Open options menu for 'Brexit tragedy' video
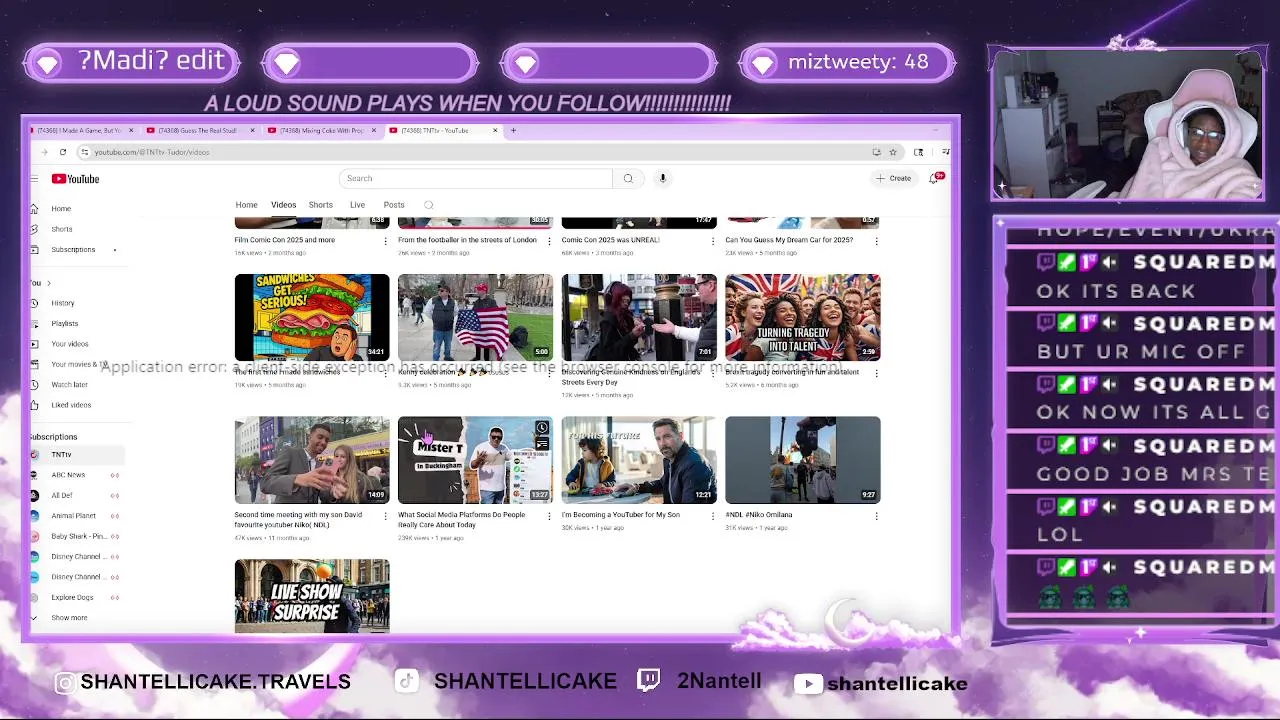 (877, 373)
